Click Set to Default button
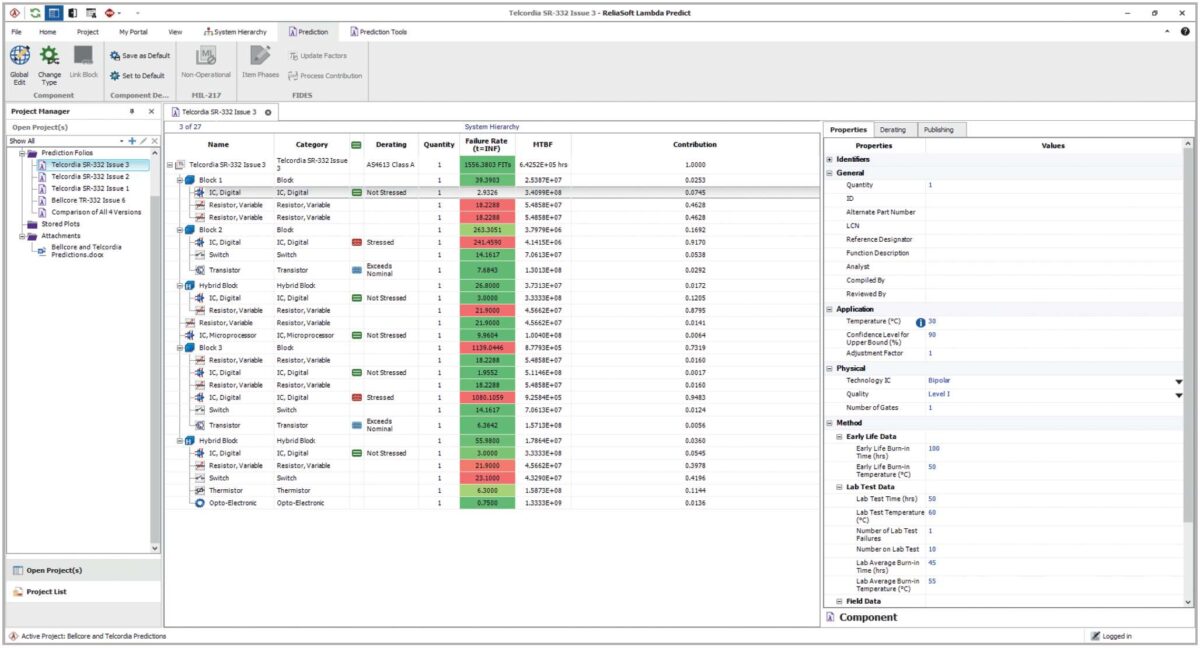The width and height of the screenshot is (1200, 648). point(137,76)
